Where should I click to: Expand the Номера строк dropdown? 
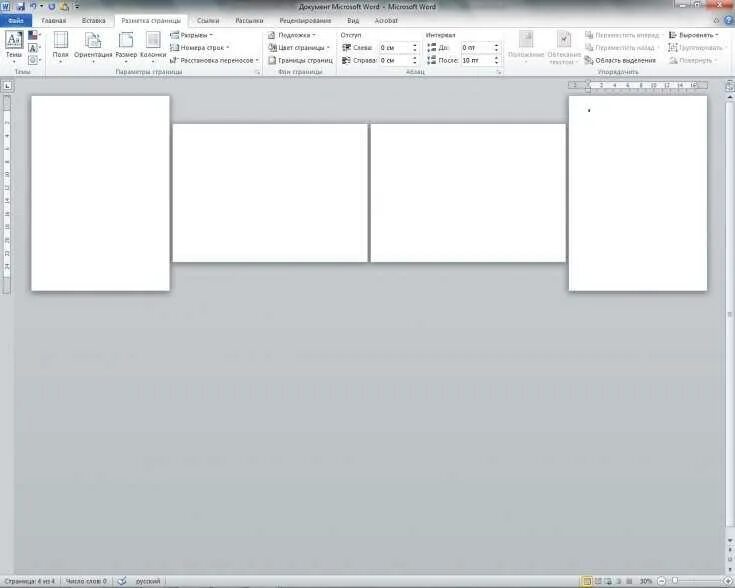[x=200, y=48]
